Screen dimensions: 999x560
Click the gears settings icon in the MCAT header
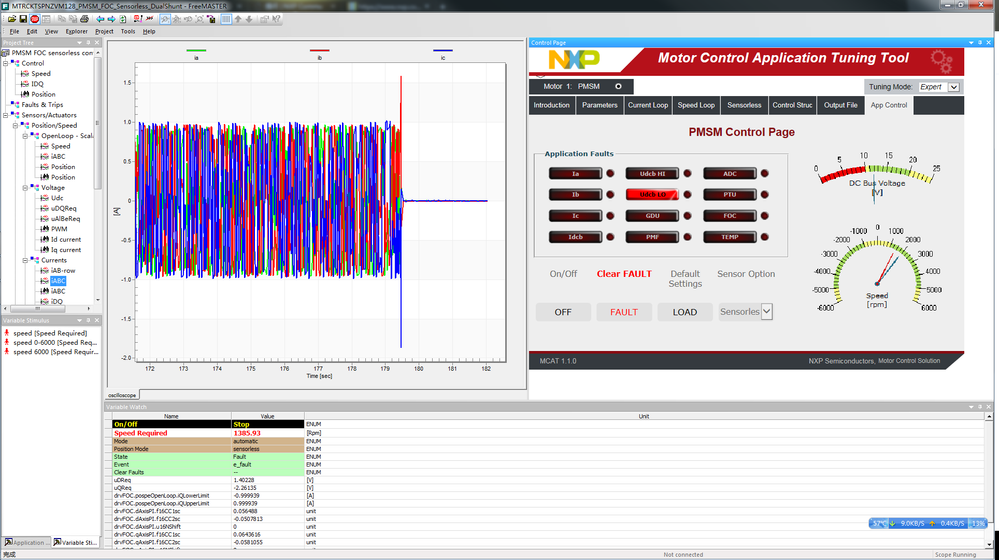[941, 61]
